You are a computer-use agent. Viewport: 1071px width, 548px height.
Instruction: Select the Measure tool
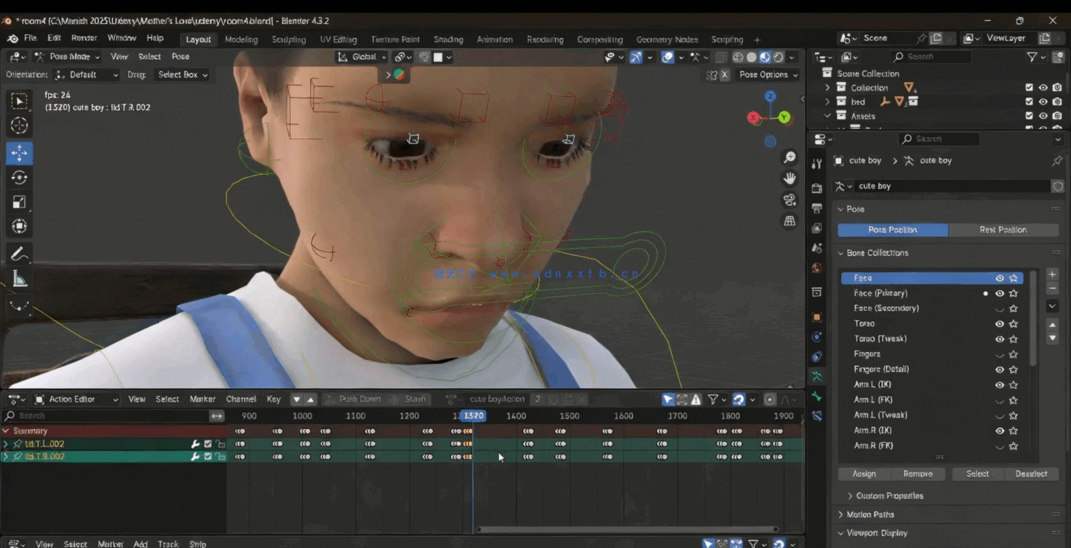click(x=19, y=279)
